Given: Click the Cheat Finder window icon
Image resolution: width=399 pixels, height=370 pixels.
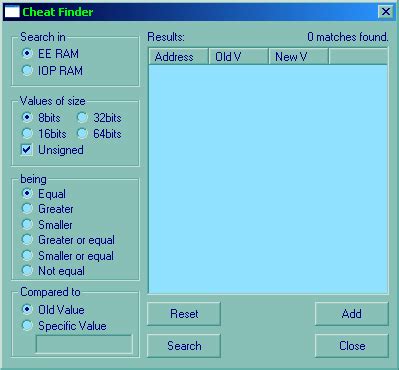Looking at the screenshot, I should pyautogui.click(x=12, y=12).
